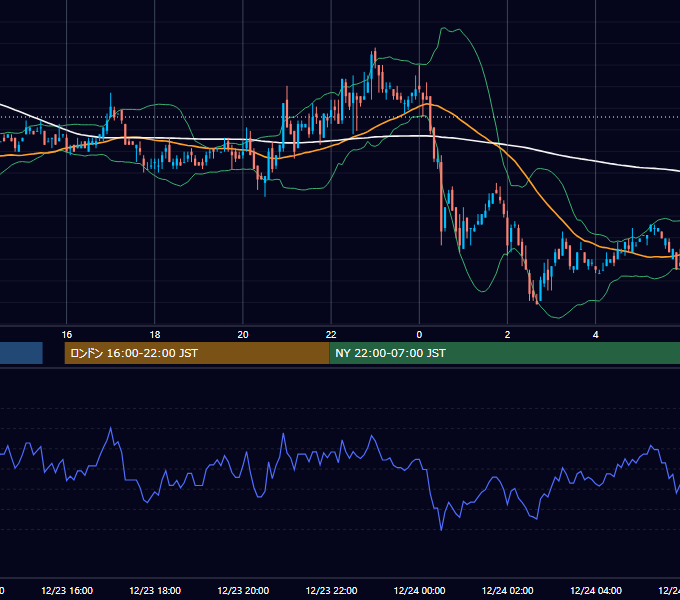This screenshot has height=600, width=680.
Task: Click the 12/23 20:00 date label
Action: (243, 590)
